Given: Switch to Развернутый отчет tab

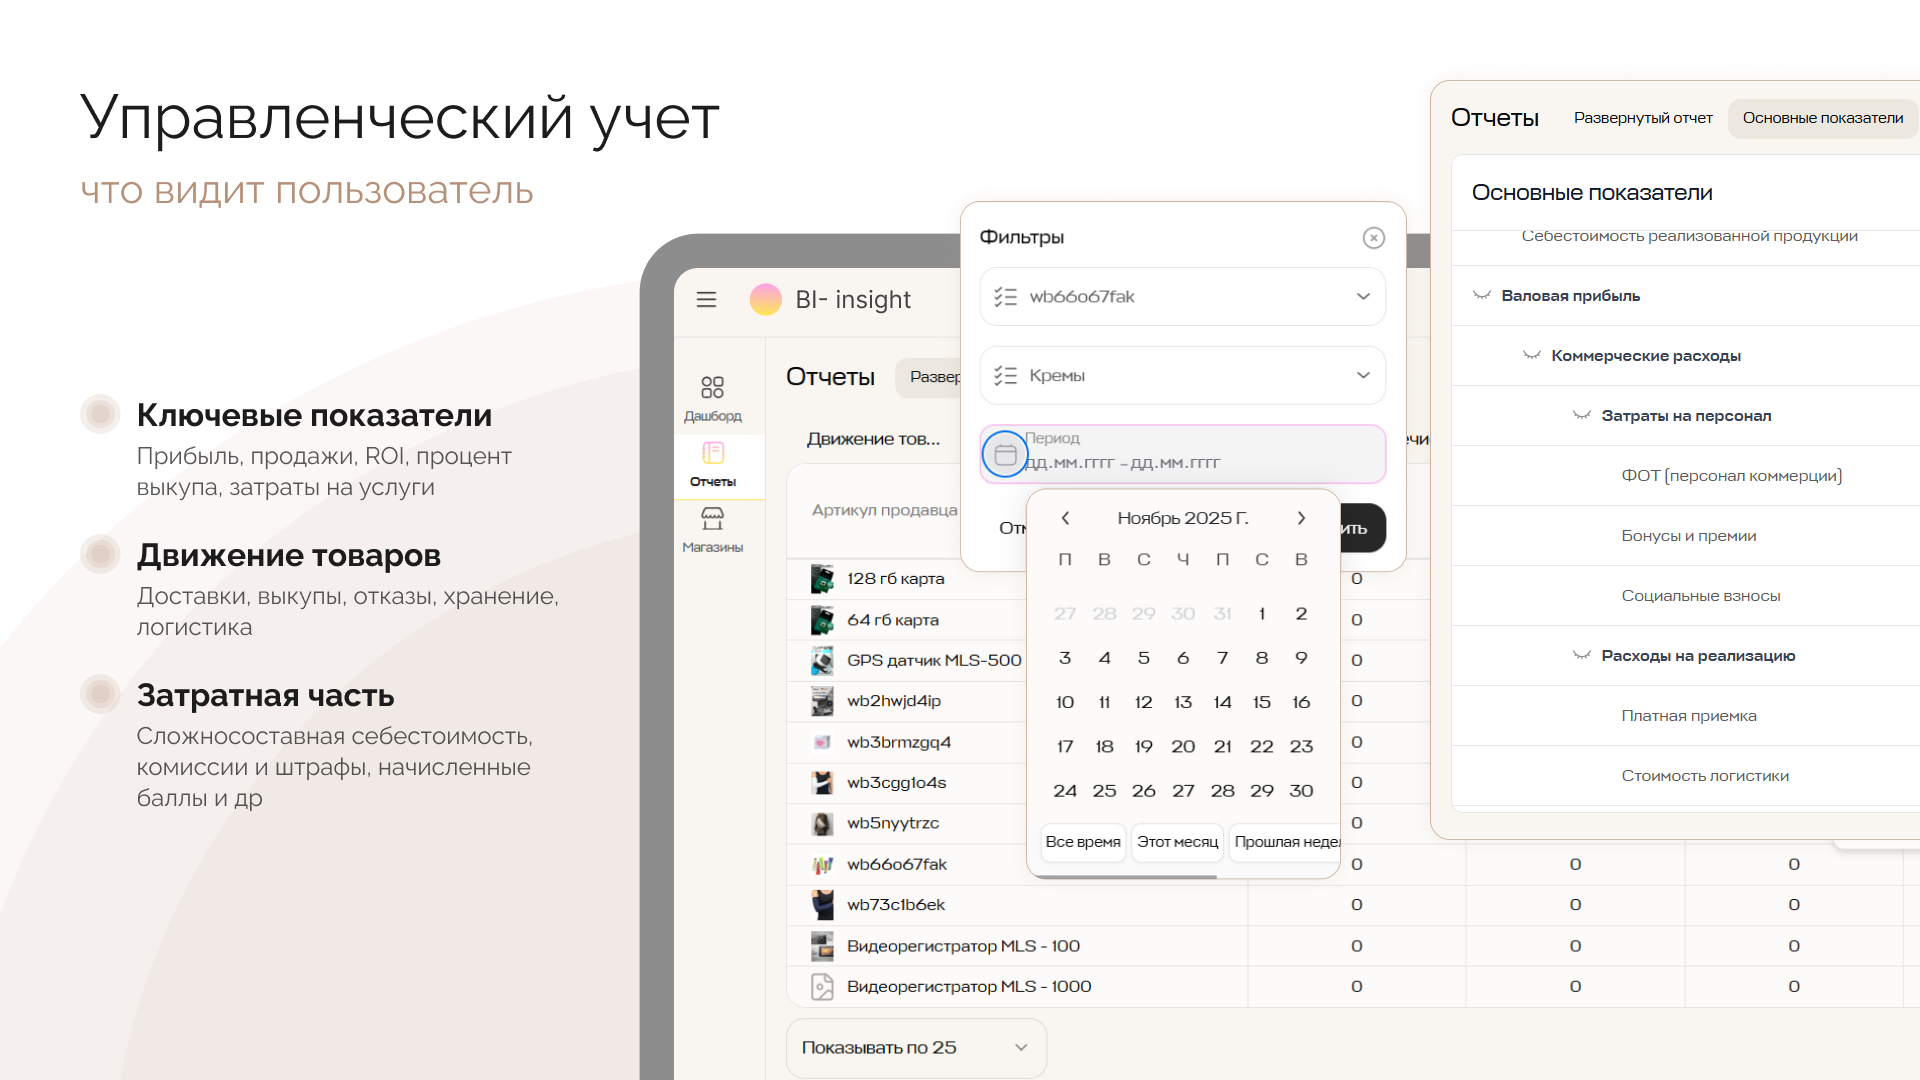Looking at the screenshot, I should click(x=1642, y=118).
